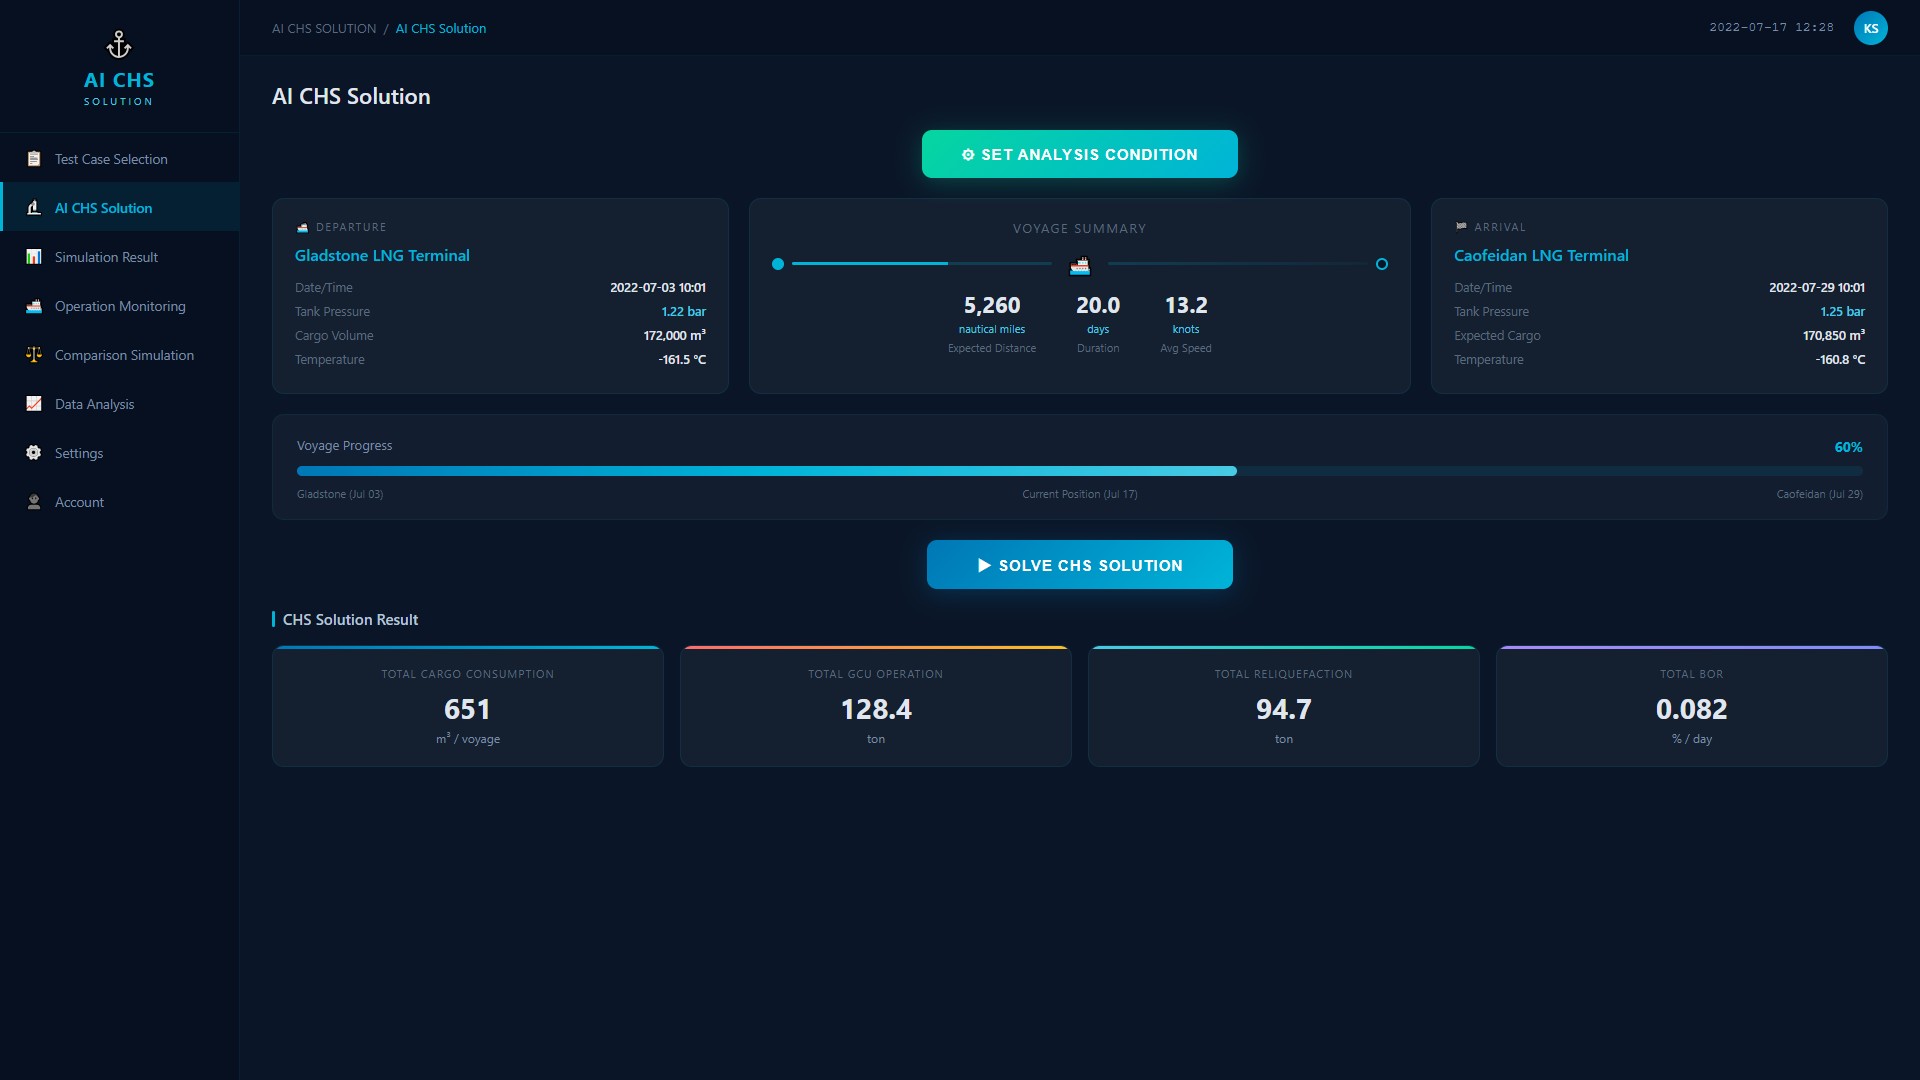The image size is (1920, 1080).
Task: Click arrival temperature -160.8 °C
Action: click(x=1841, y=360)
